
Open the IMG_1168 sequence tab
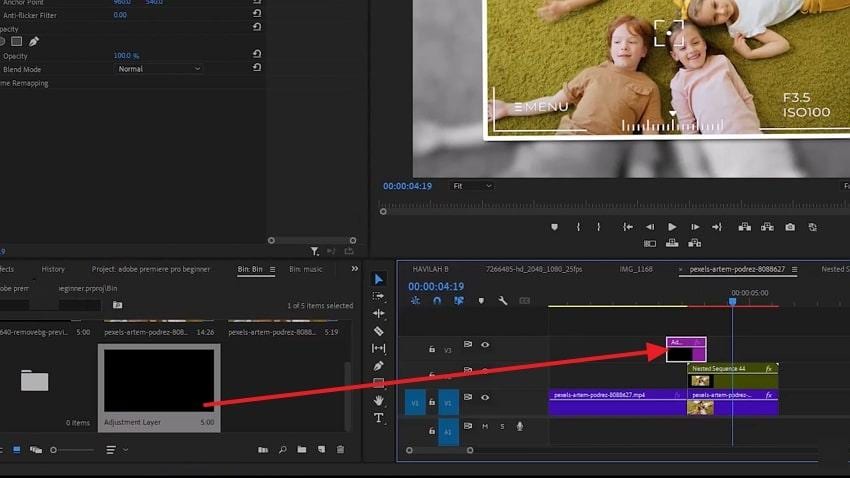(636, 269)
